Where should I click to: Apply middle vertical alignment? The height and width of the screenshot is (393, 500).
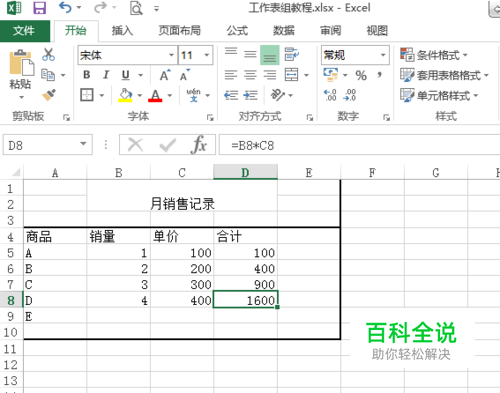click(250, 54)
